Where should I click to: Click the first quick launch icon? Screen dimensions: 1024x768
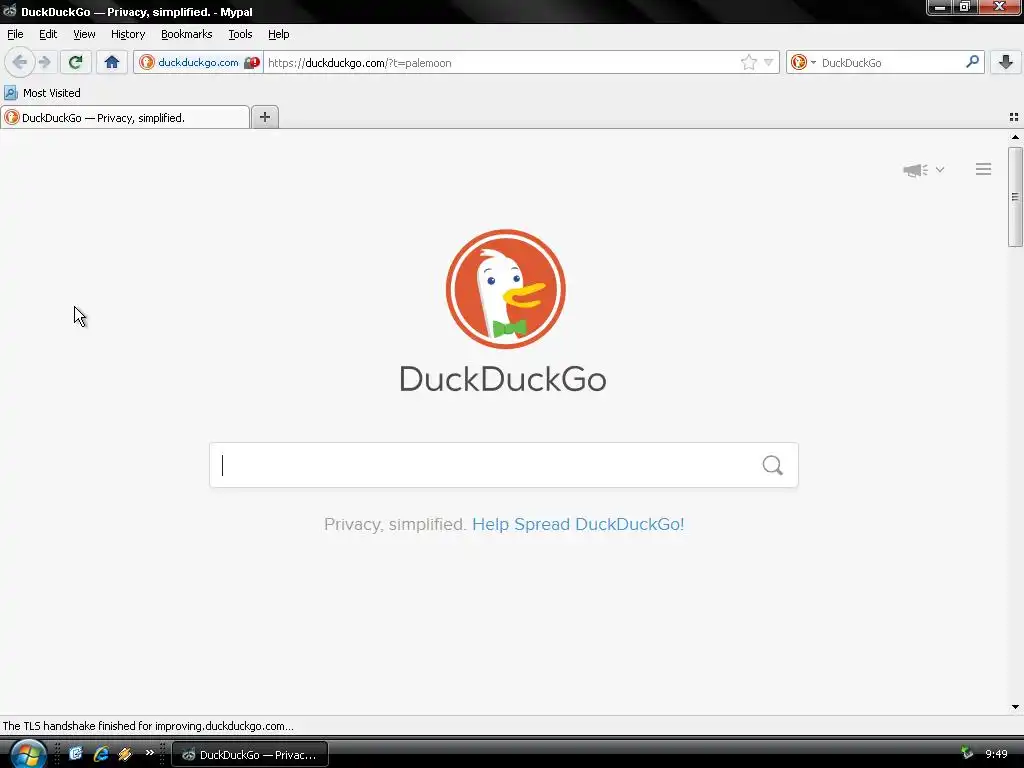tap(76, 754)
